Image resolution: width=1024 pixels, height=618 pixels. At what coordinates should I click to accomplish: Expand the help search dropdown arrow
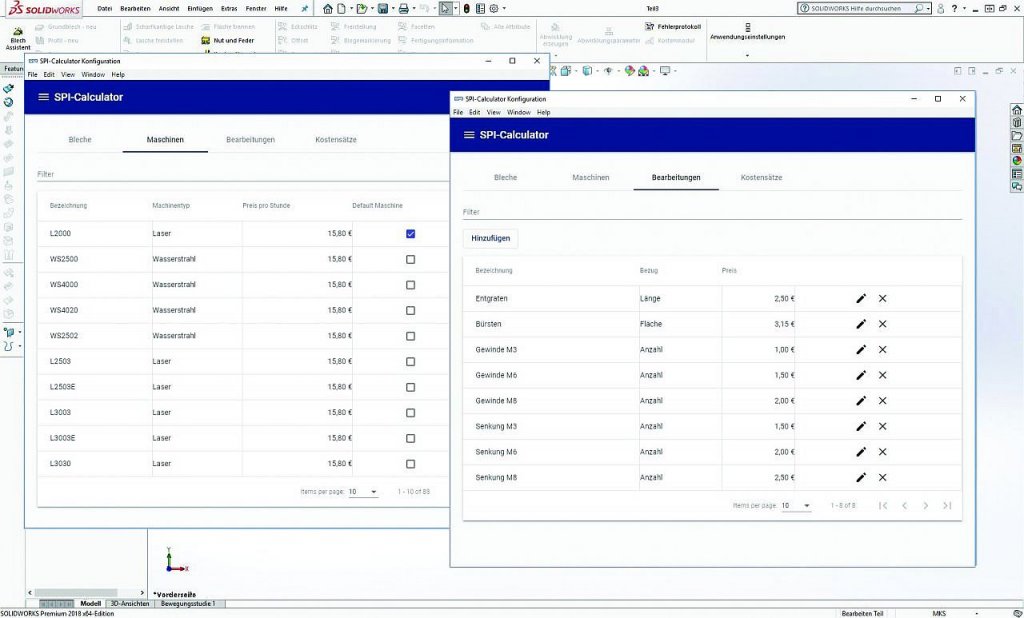[x=928, y=8]
